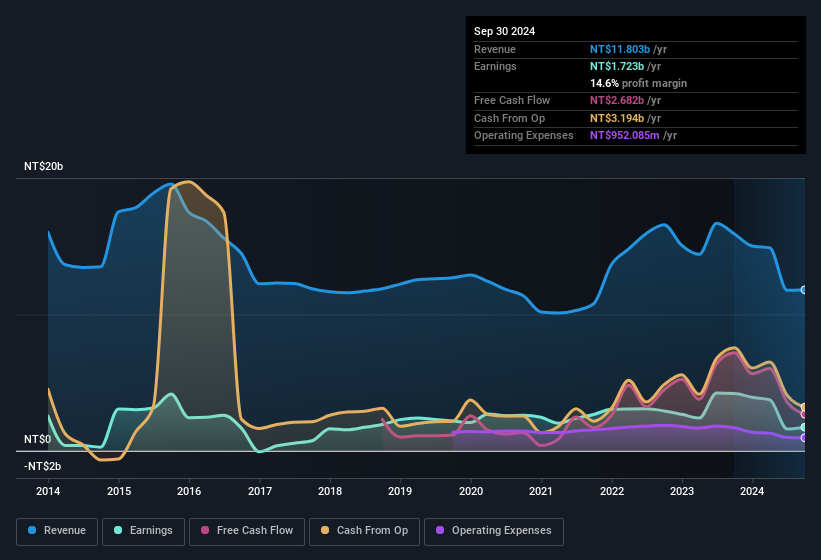Click the Operating Expenses tooltip label

coord(524,136)
